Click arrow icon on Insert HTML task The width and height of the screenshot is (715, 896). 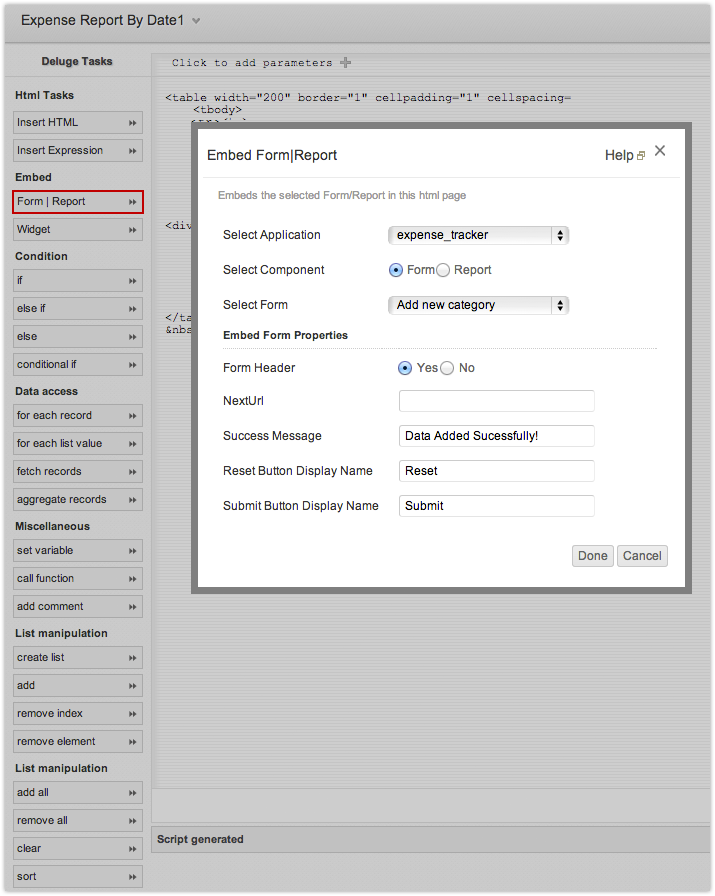[x=132, y=123]
